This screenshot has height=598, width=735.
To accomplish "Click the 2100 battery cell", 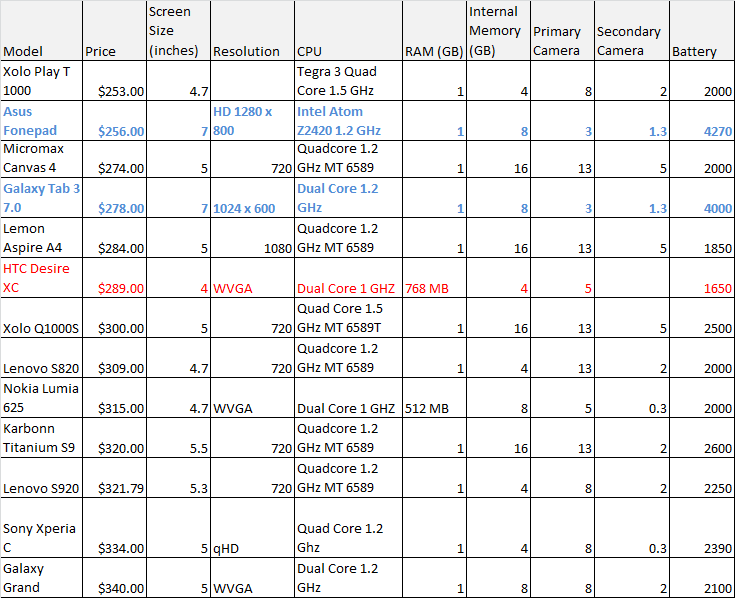I will (x=702, y=577).
